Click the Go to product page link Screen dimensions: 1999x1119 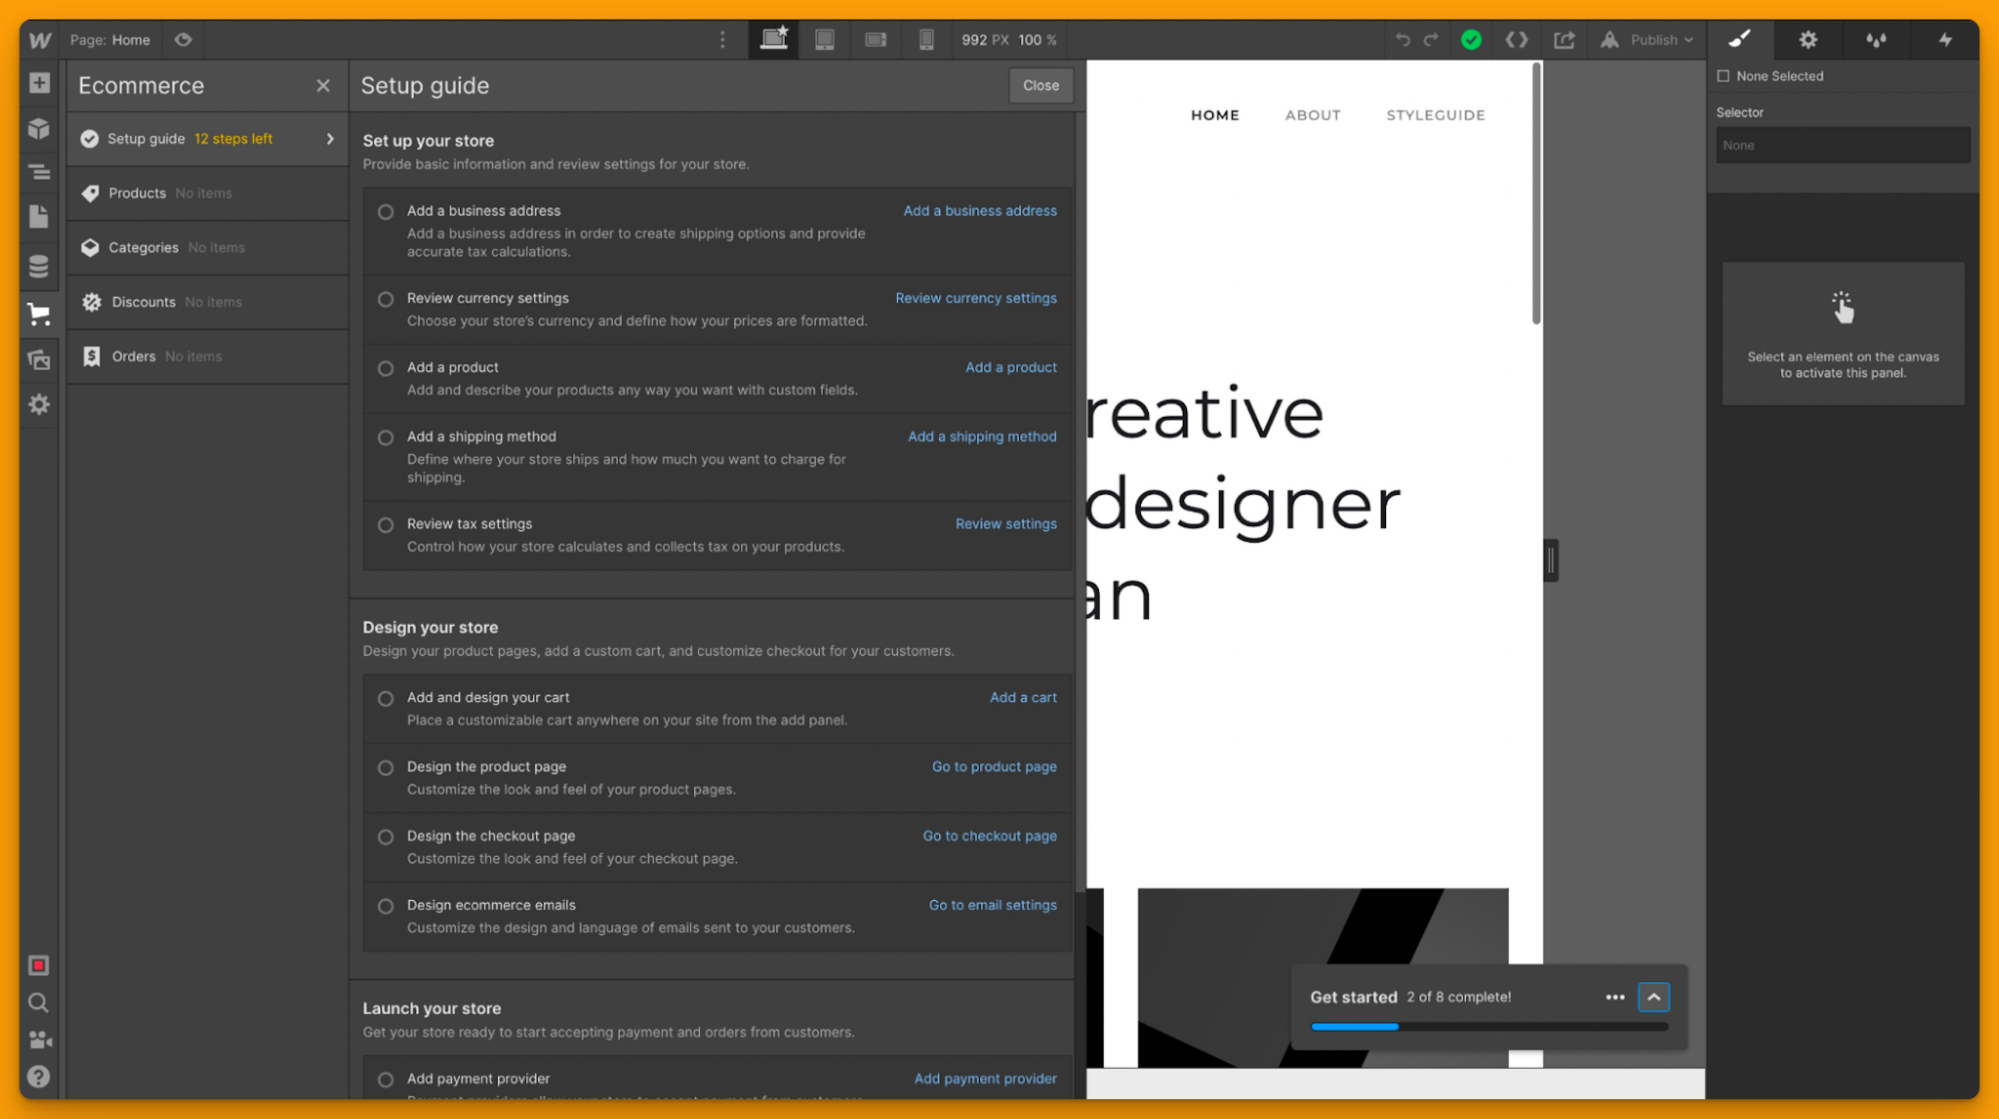[x=994, y=767]
